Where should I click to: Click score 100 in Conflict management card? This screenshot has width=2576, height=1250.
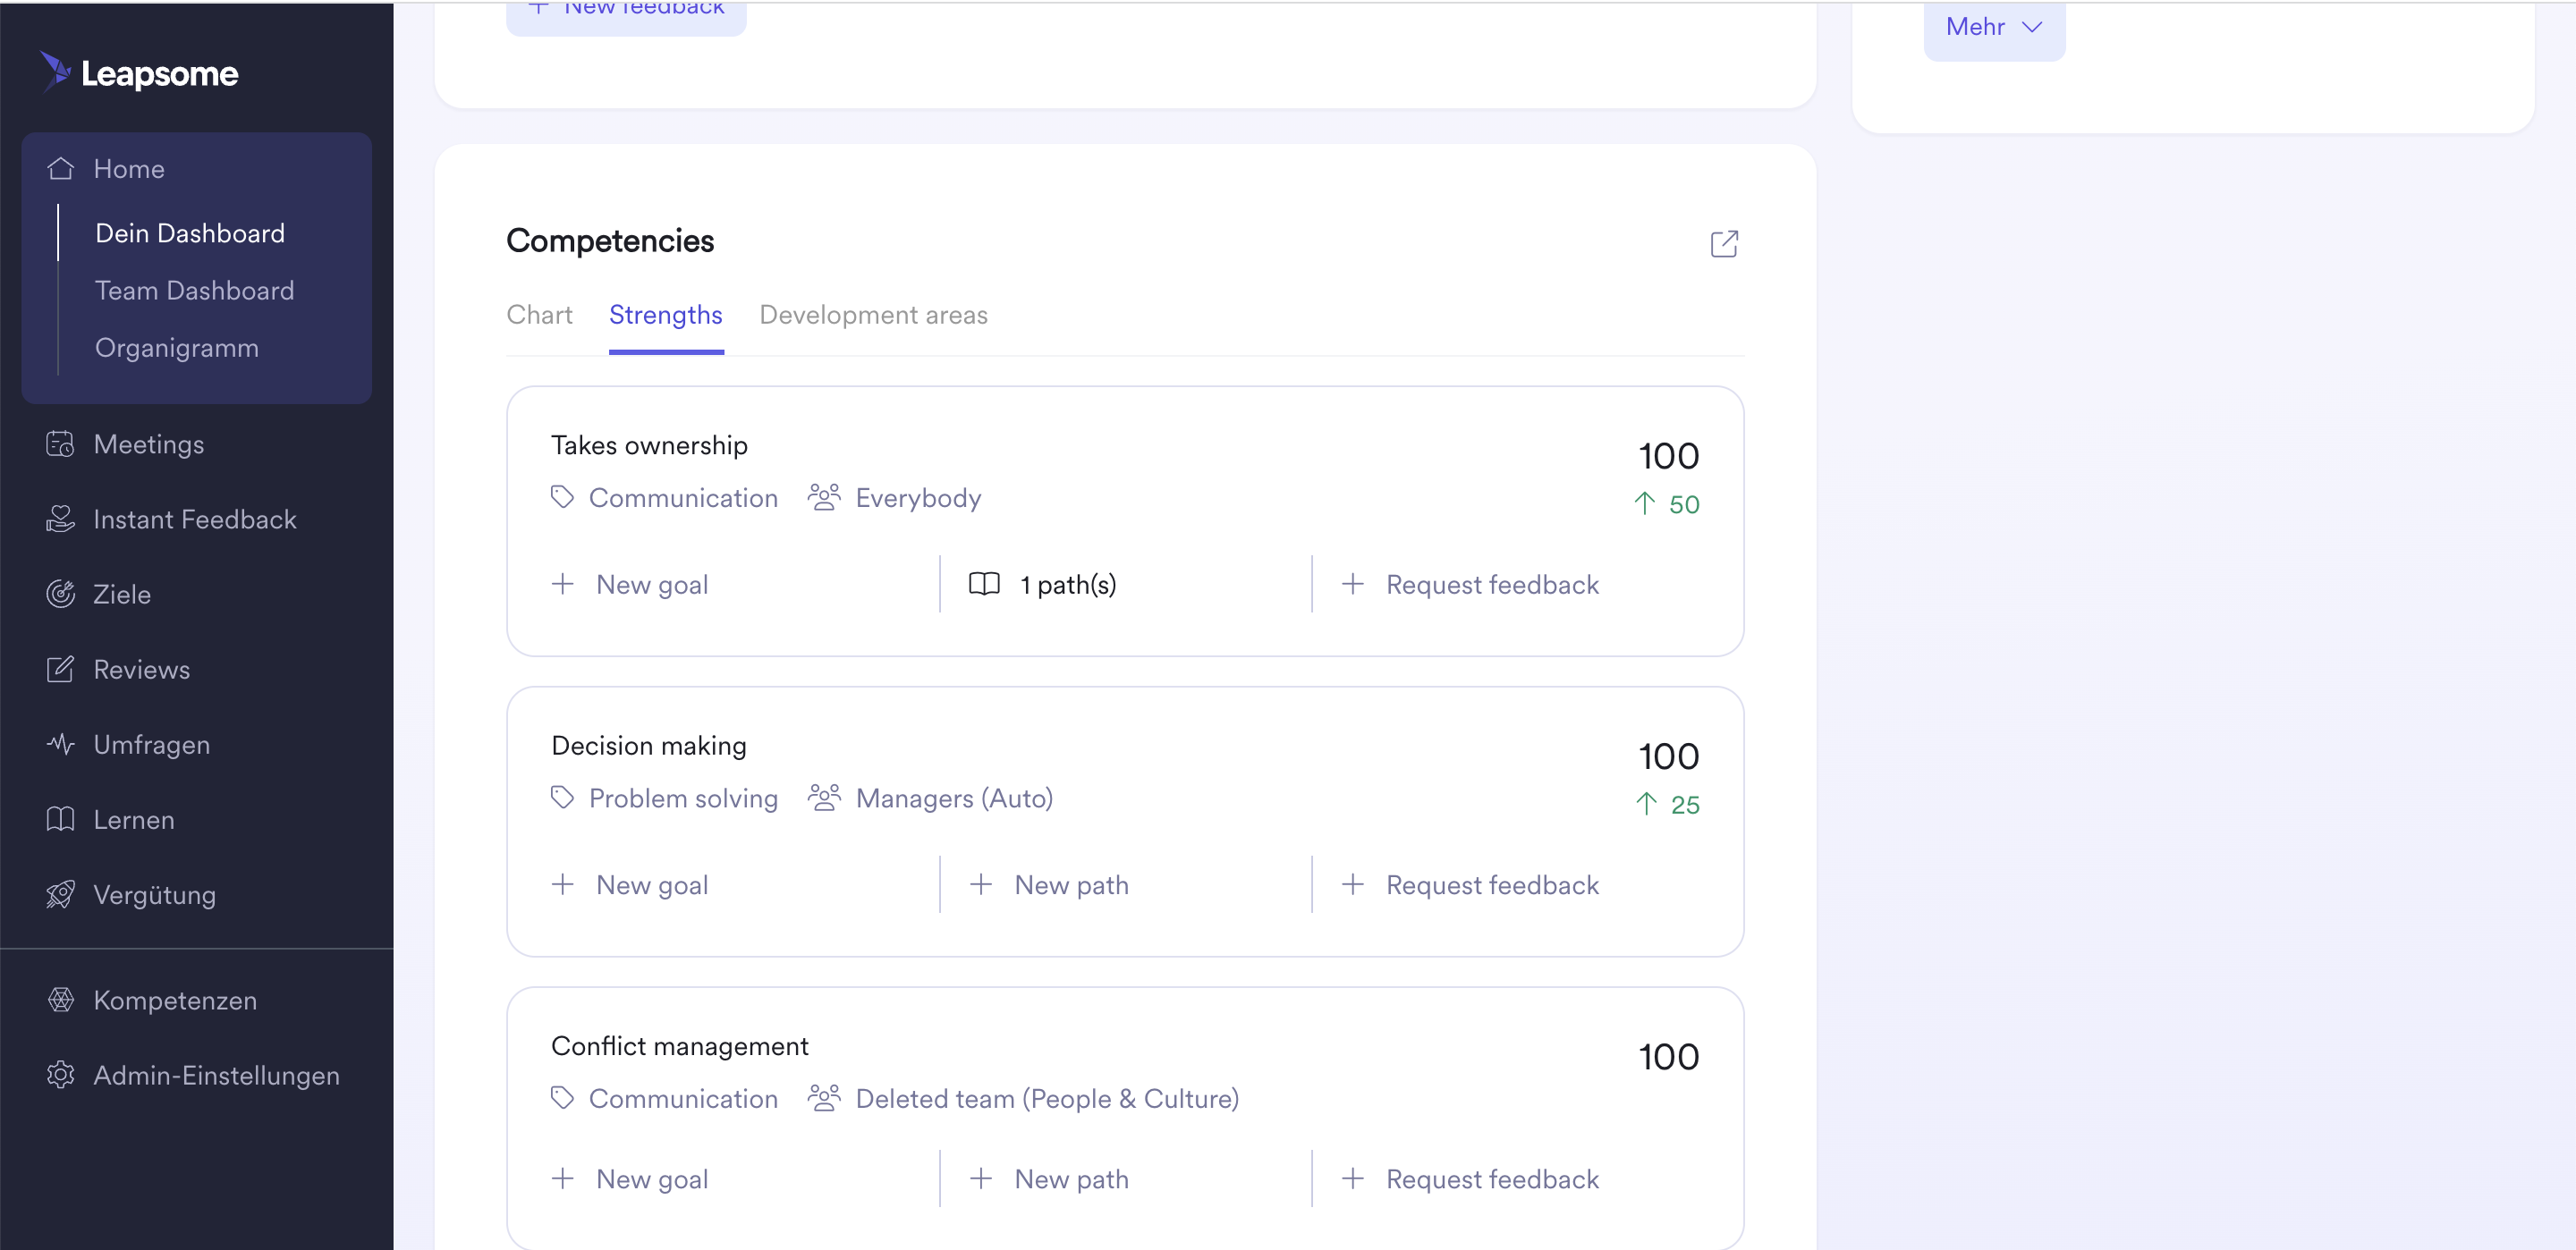[1668, 1056]
